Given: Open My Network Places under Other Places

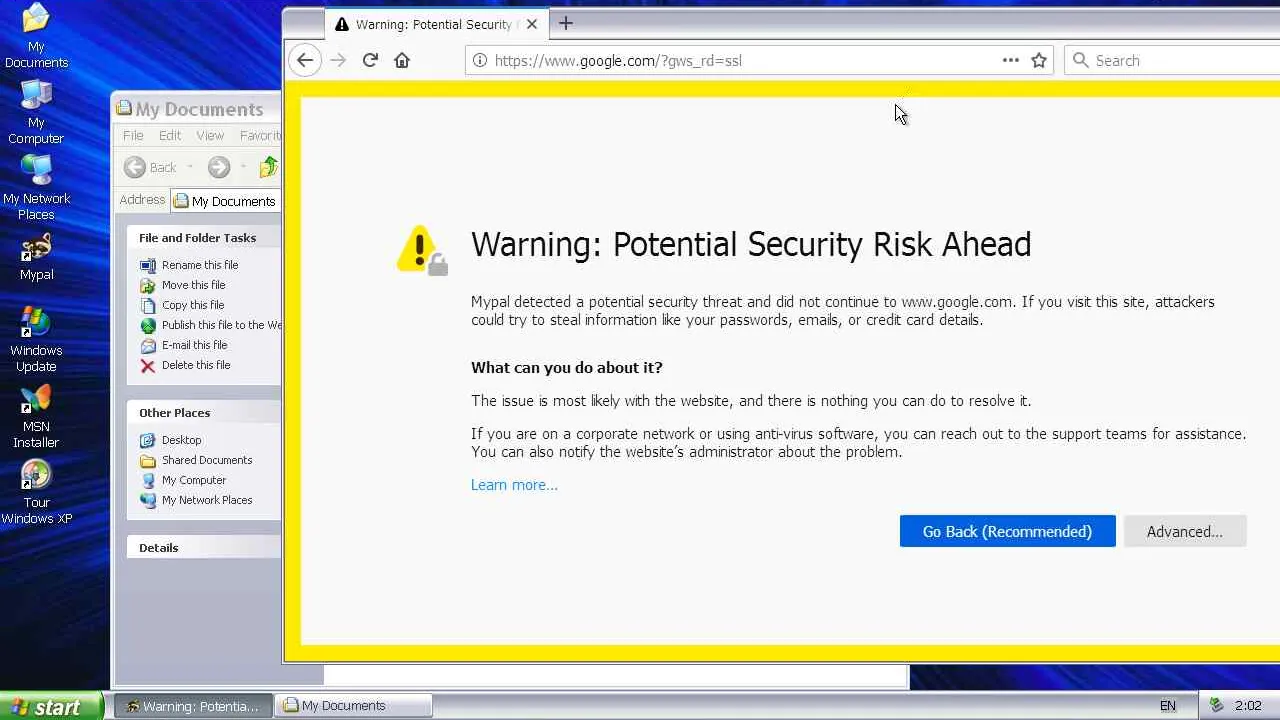Looking at the screenshot, I should (x=207, y=500).
